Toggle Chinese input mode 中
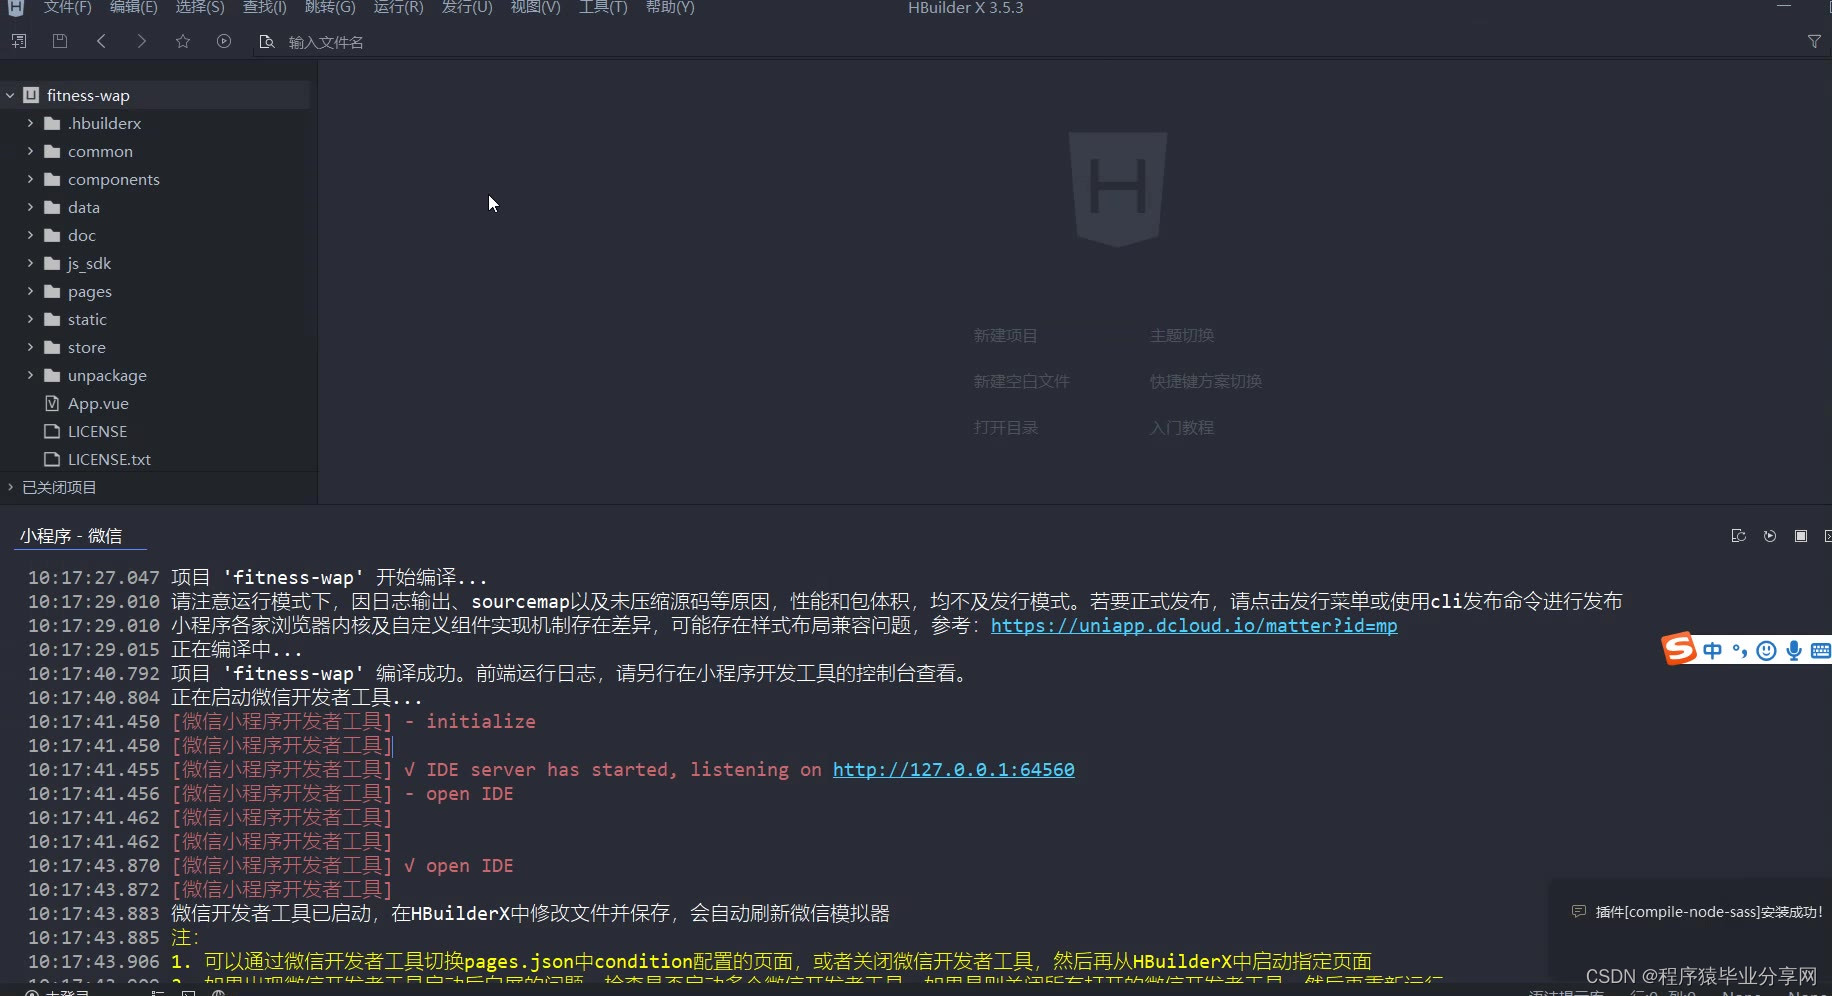This screenshot has height=996, width=1832. point(1713,651)
